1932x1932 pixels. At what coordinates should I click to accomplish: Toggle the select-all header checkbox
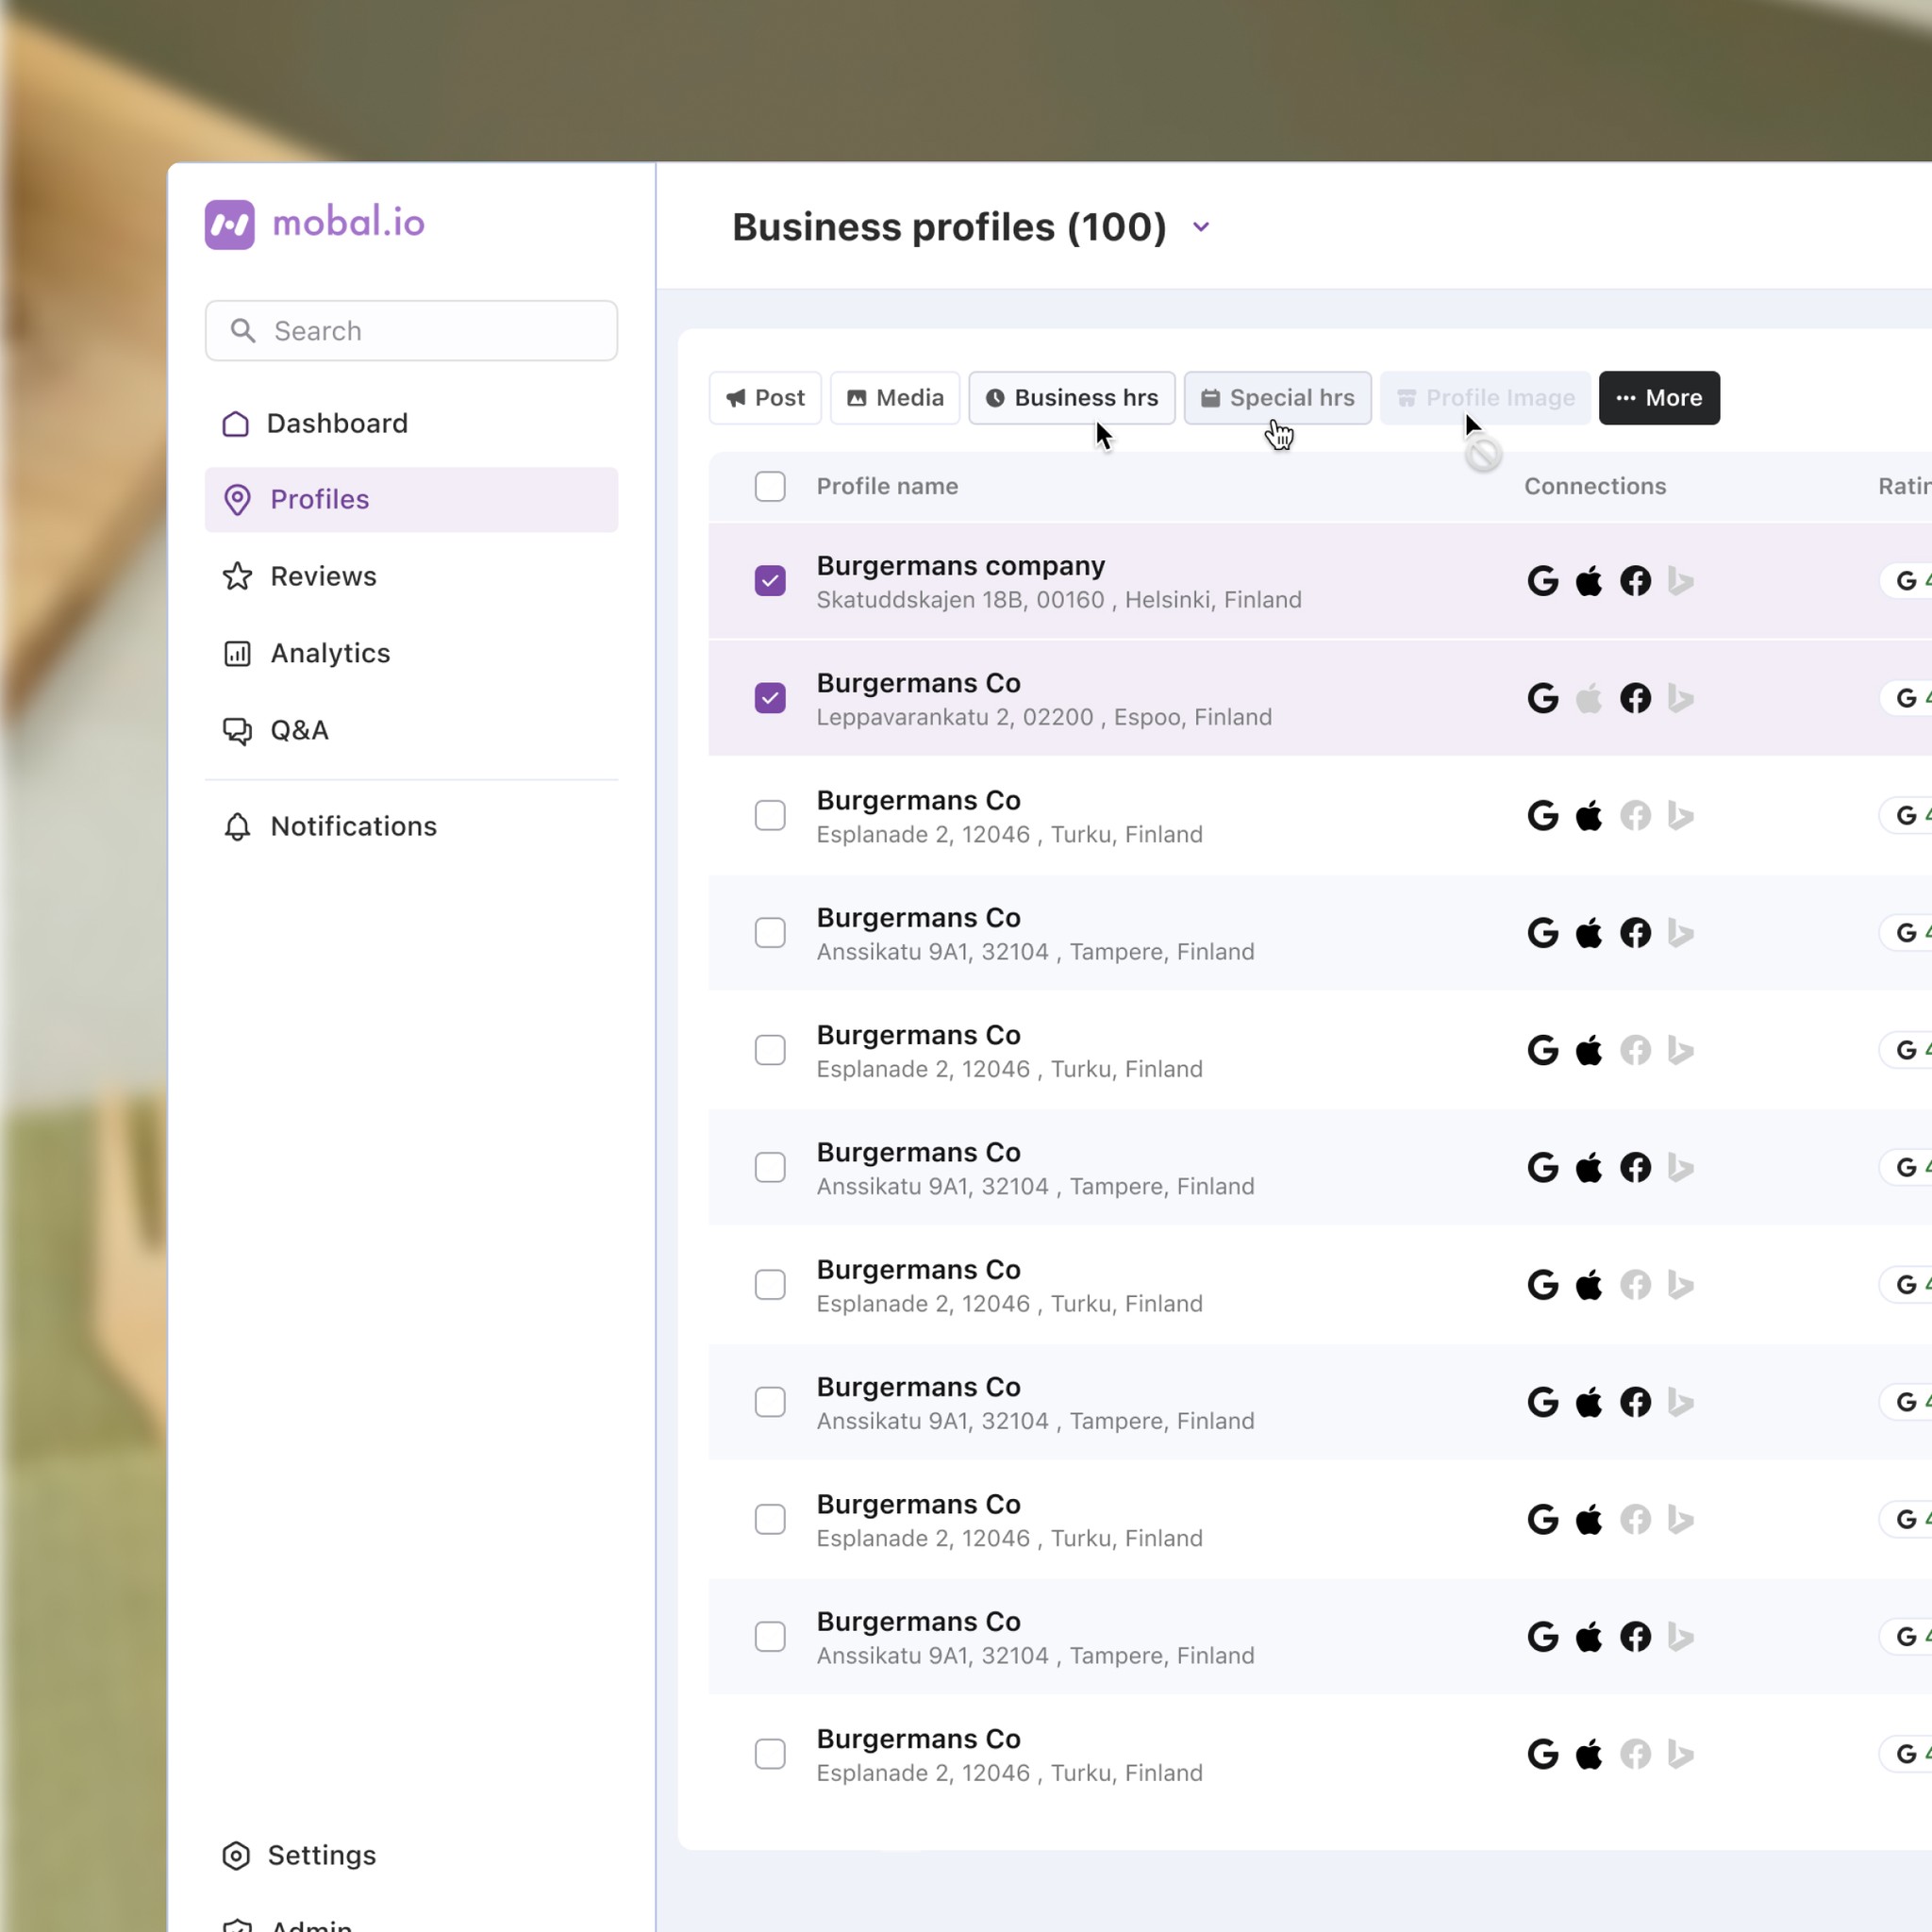click(x=770, y=487)
